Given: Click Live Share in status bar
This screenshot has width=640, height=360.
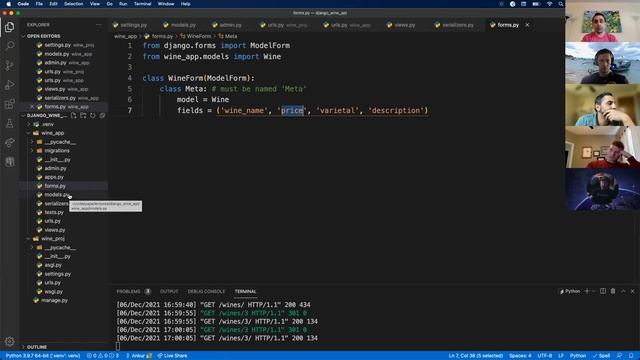Looking at the screenshot, I should [172, 356].
